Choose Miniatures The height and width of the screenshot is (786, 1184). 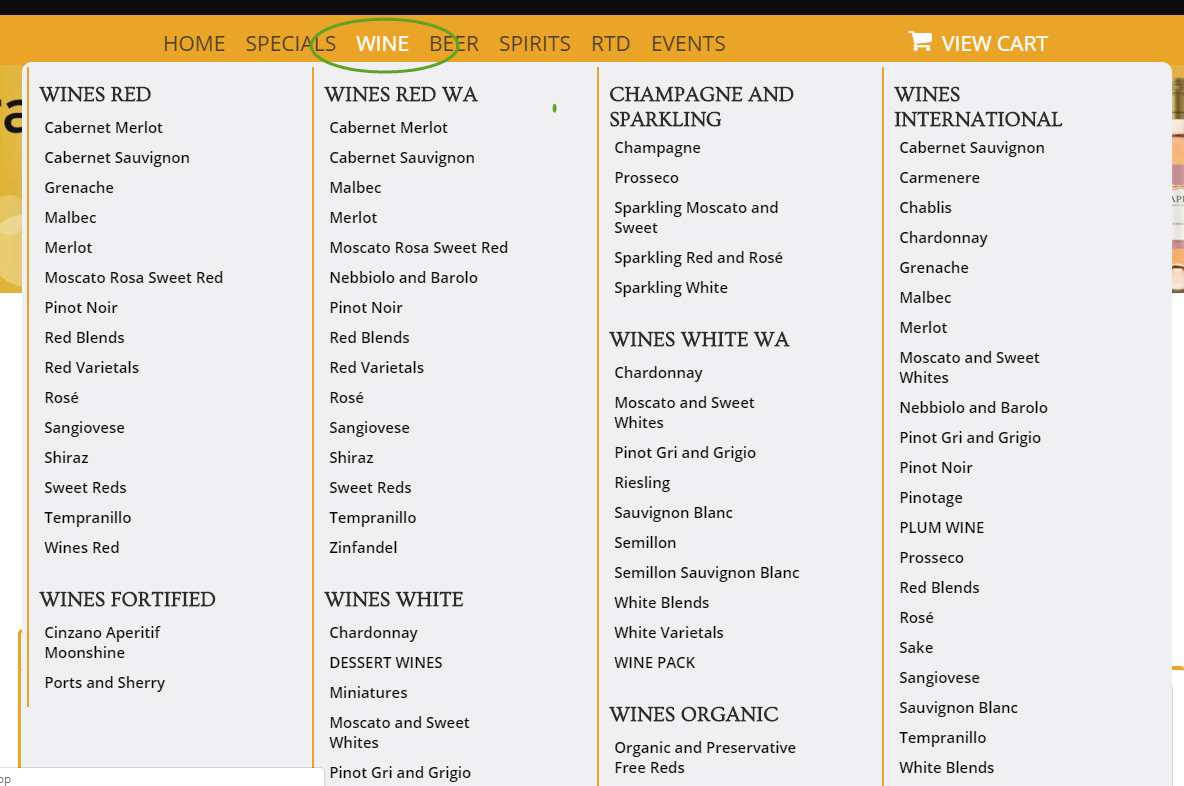[368, 693]
